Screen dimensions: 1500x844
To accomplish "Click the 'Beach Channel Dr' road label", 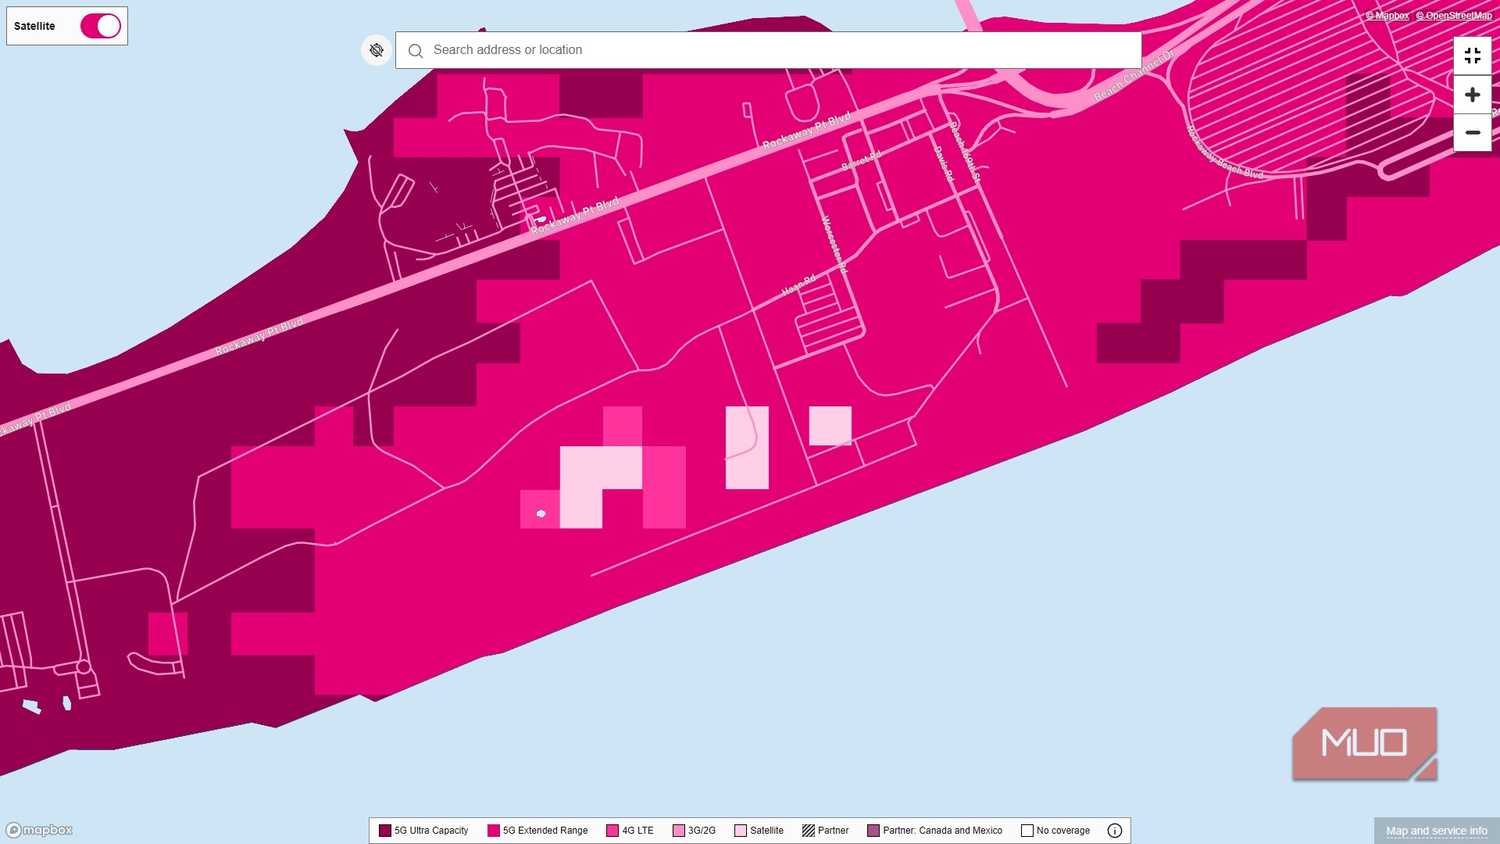I will pyautogui.click(x=1133, y=76).
